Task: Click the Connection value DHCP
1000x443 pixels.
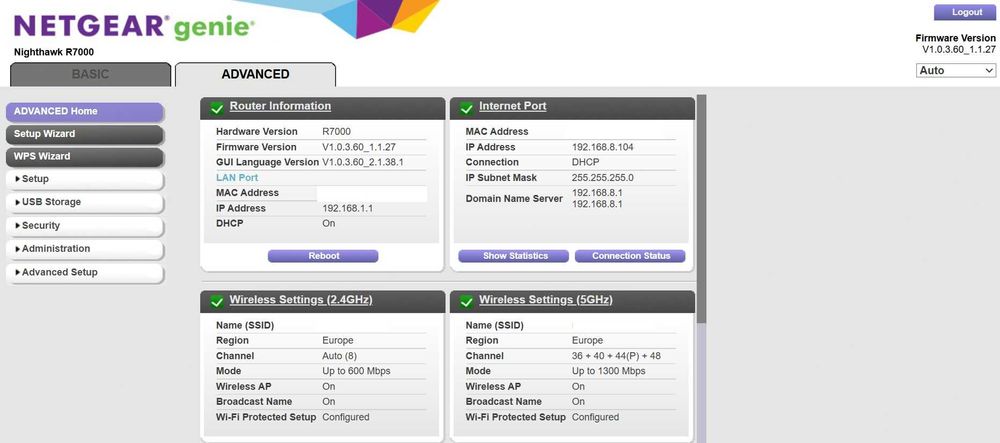Action: 585,163
